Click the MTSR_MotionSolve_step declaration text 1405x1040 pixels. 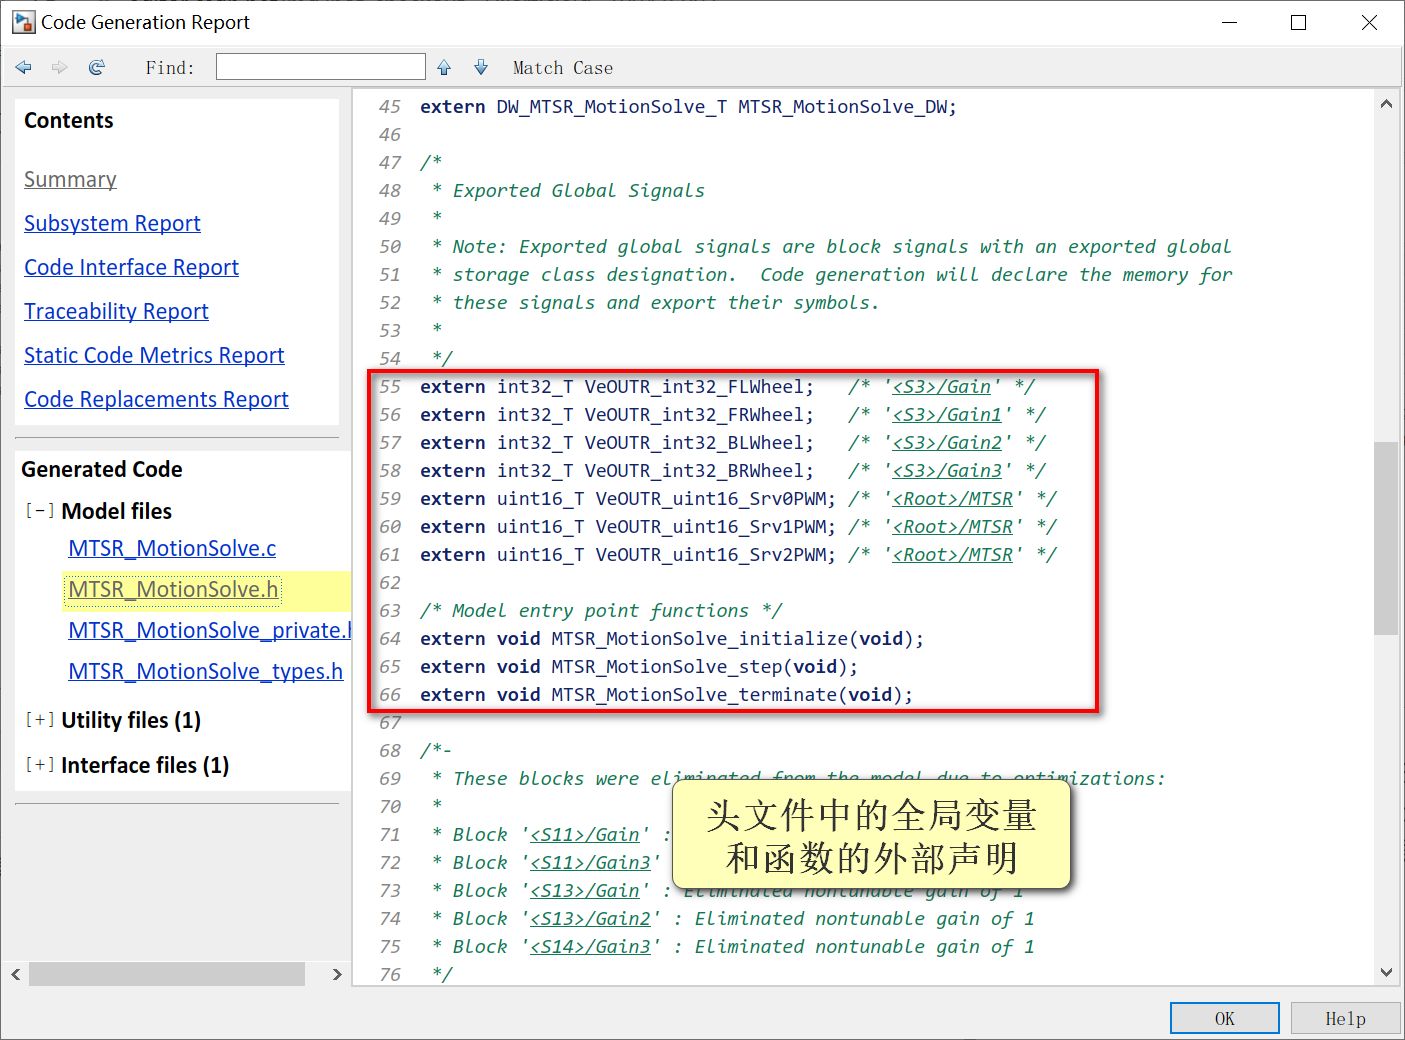tap(639, 667)
